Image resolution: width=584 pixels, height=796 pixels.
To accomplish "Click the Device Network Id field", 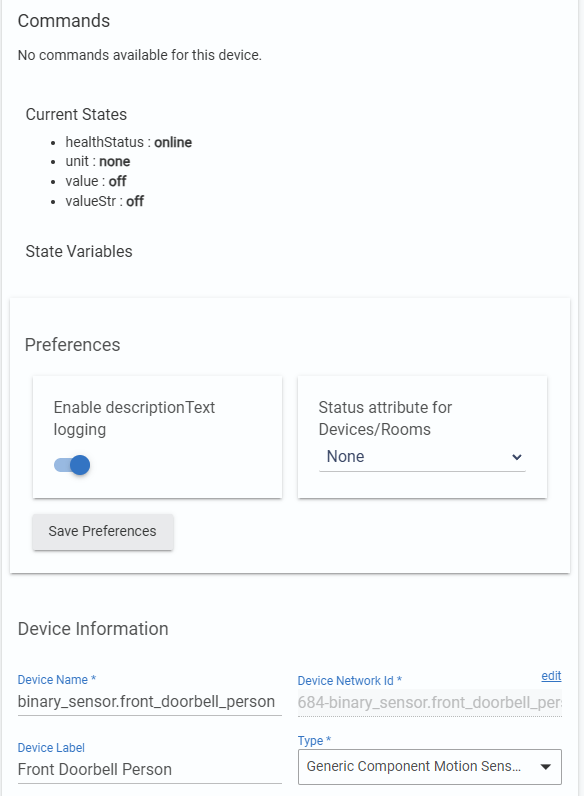I will pos(430,703).
